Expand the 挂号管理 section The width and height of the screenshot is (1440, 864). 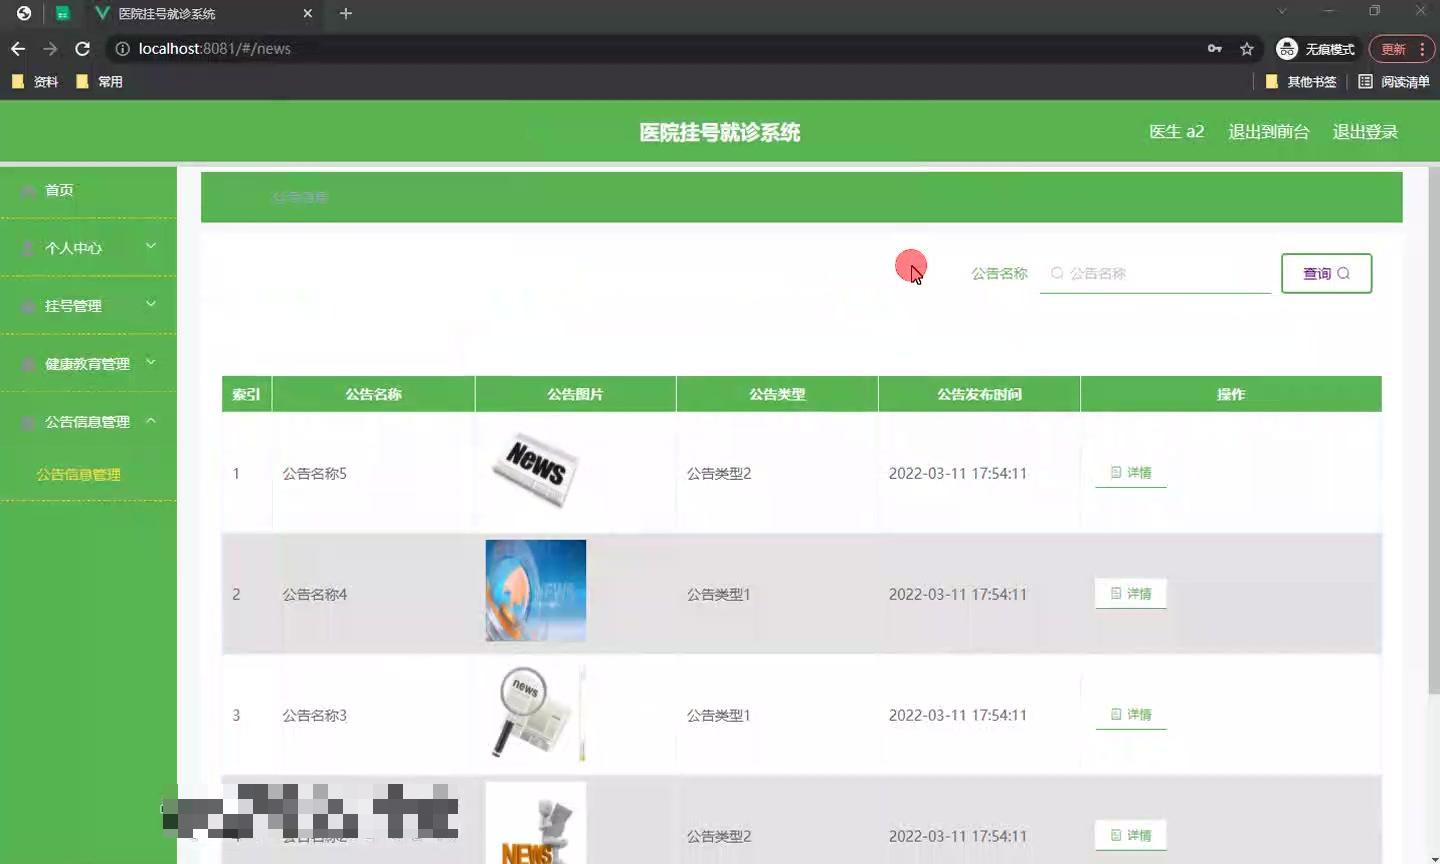[151, 303]
